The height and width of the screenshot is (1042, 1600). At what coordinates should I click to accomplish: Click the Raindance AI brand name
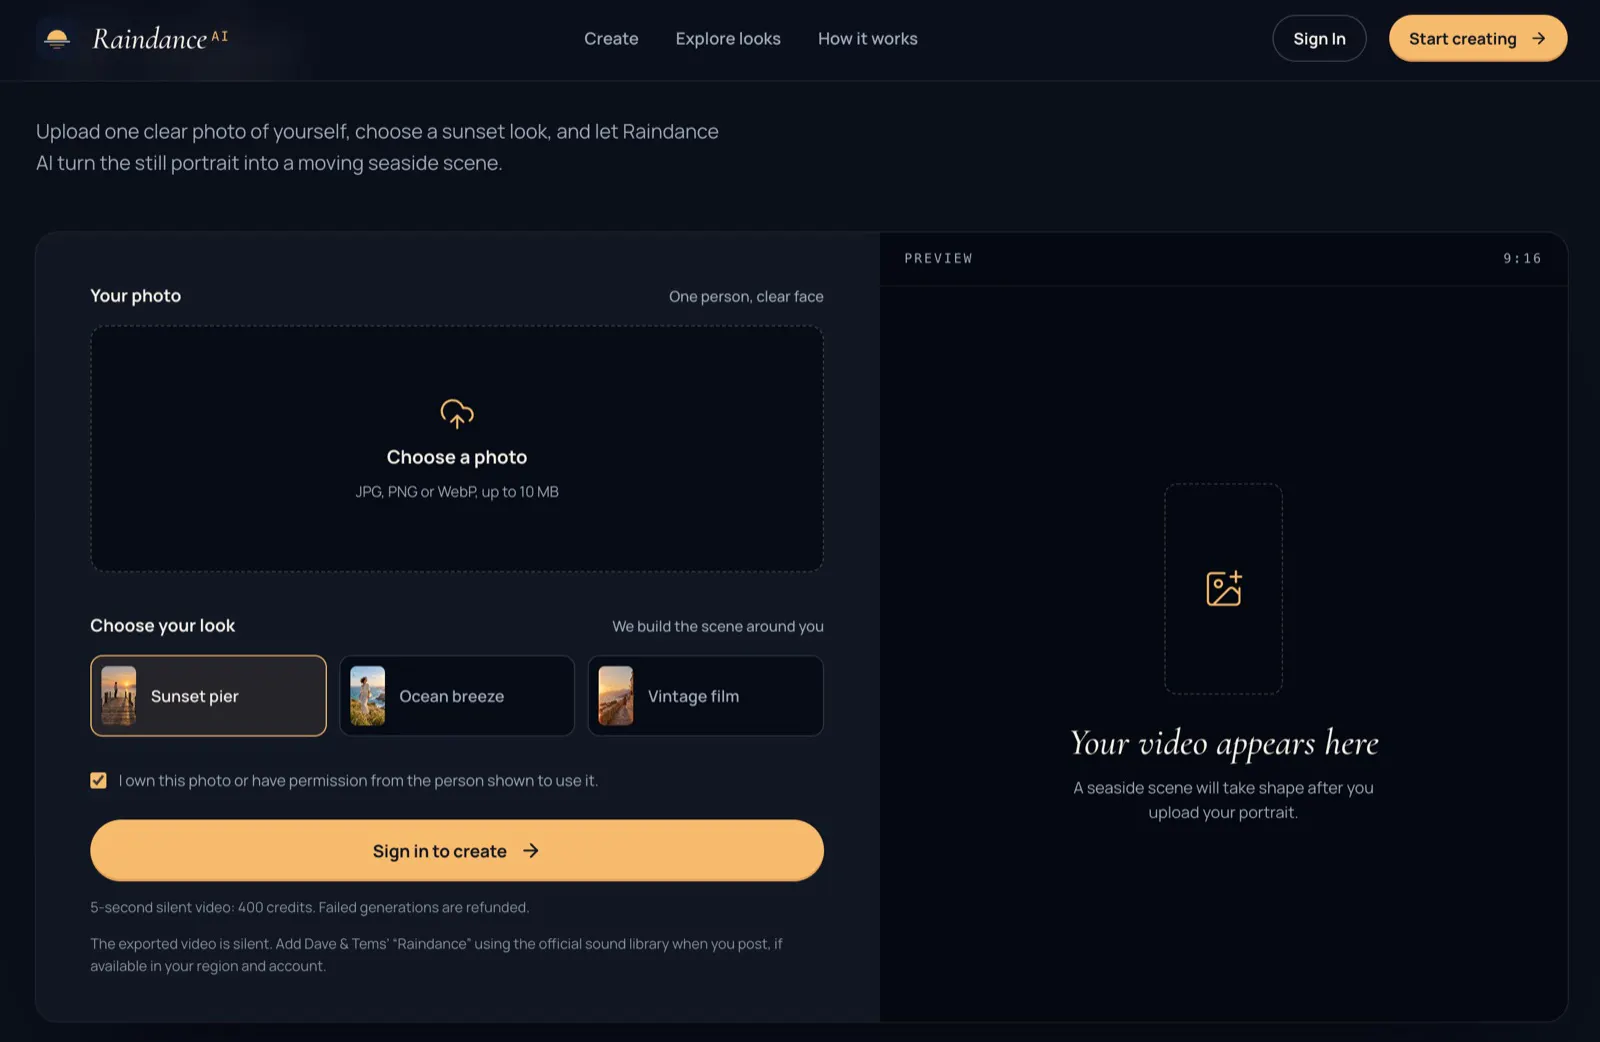[160, 39]
